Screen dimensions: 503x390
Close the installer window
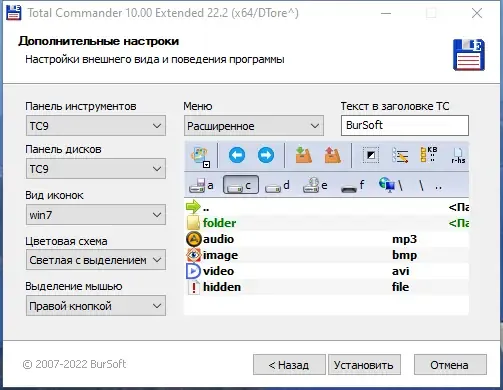coord(477,13)
